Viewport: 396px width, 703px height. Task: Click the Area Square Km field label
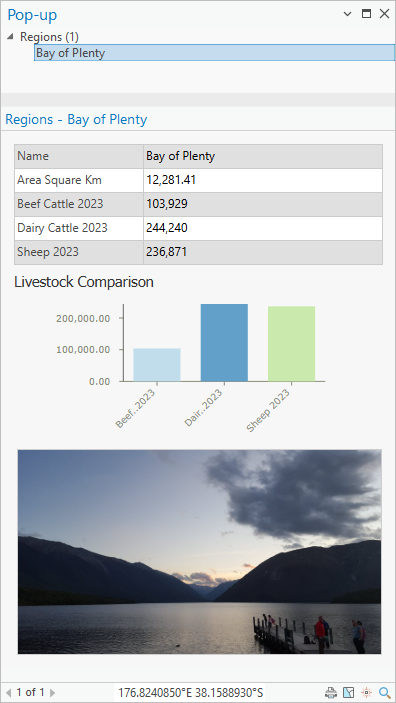pyautogui.click(x=59, y=180)
